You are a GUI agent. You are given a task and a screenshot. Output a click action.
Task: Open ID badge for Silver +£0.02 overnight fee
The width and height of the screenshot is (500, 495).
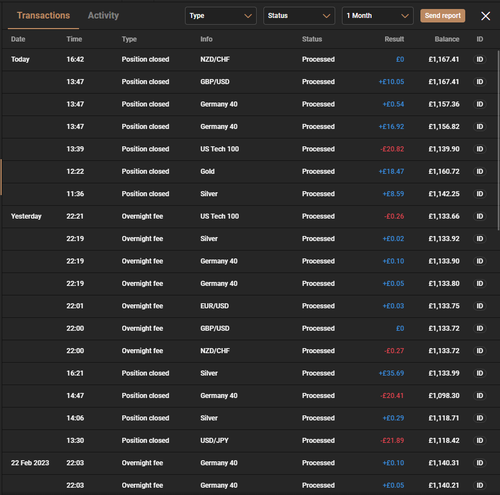480,239
